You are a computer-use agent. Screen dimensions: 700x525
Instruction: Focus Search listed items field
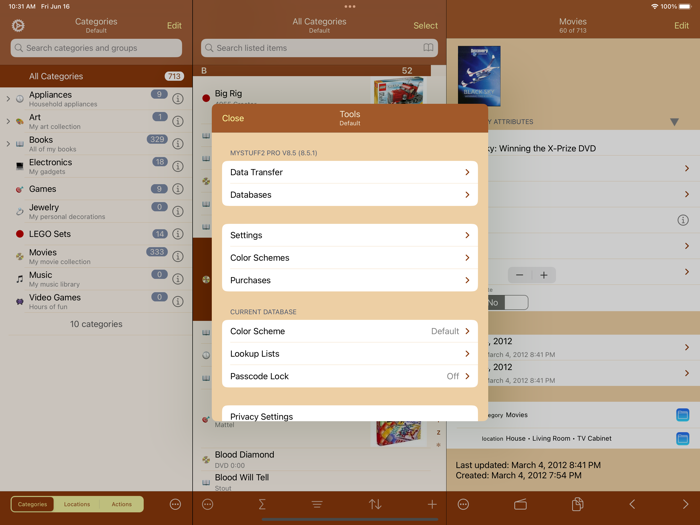point(319,48)
